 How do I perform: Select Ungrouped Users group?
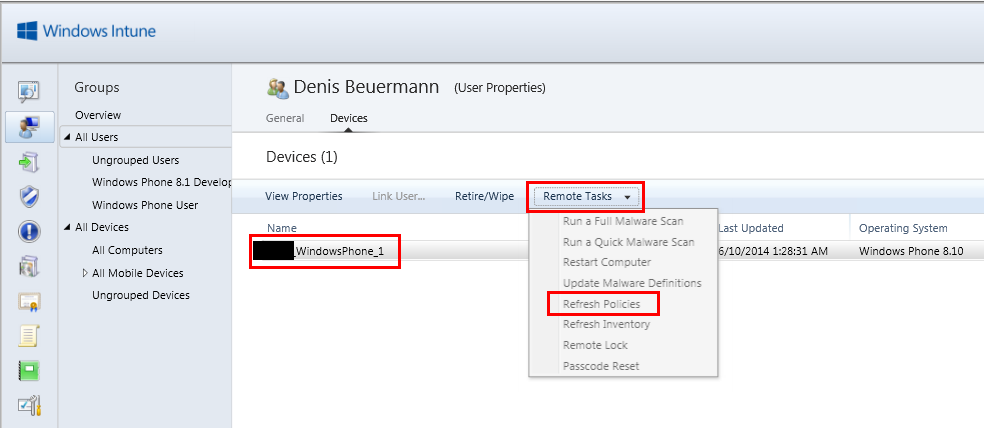[136, 160]
